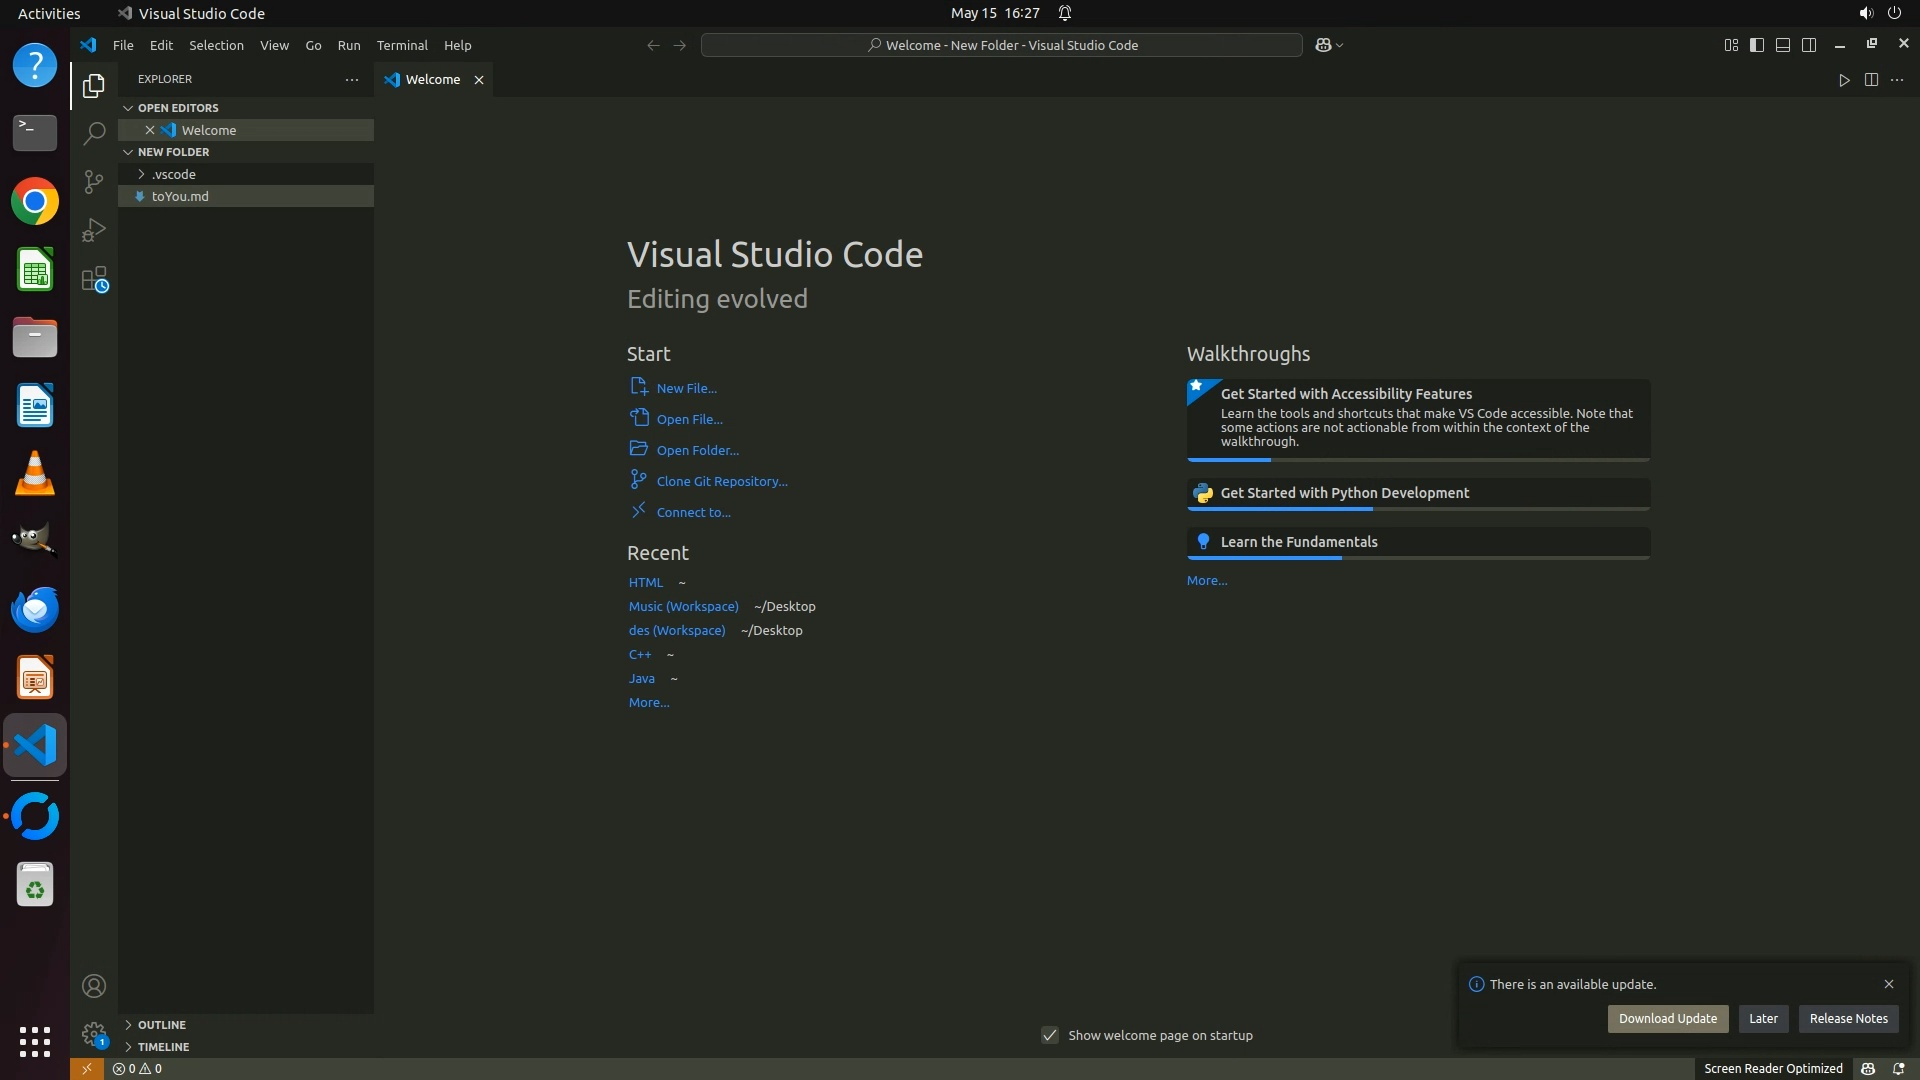
Task: Toggle the primary side bar layout button
Action: click(1757, 45)
